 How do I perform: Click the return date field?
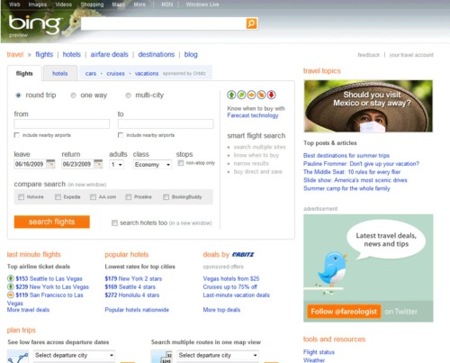point(77,164)
